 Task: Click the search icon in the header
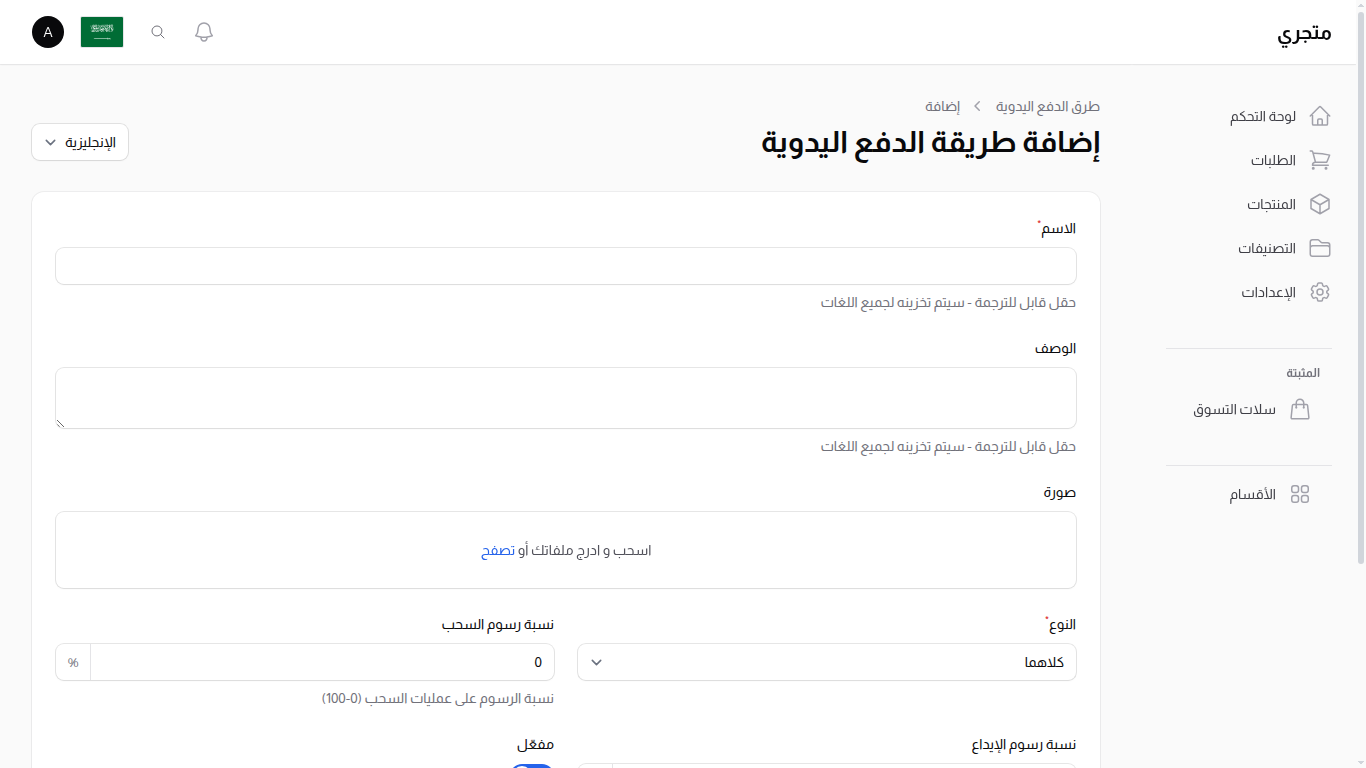(x=157, y=31)
